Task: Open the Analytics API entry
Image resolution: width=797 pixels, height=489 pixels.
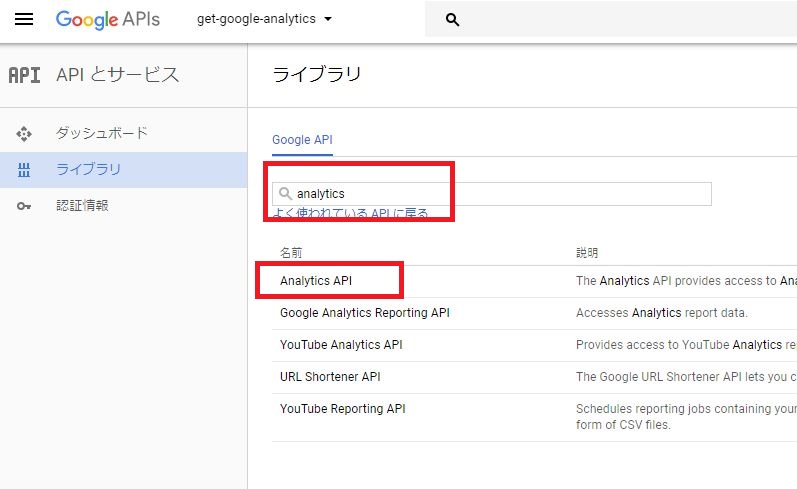Action: pyautogui.click(x=316, y=281)
